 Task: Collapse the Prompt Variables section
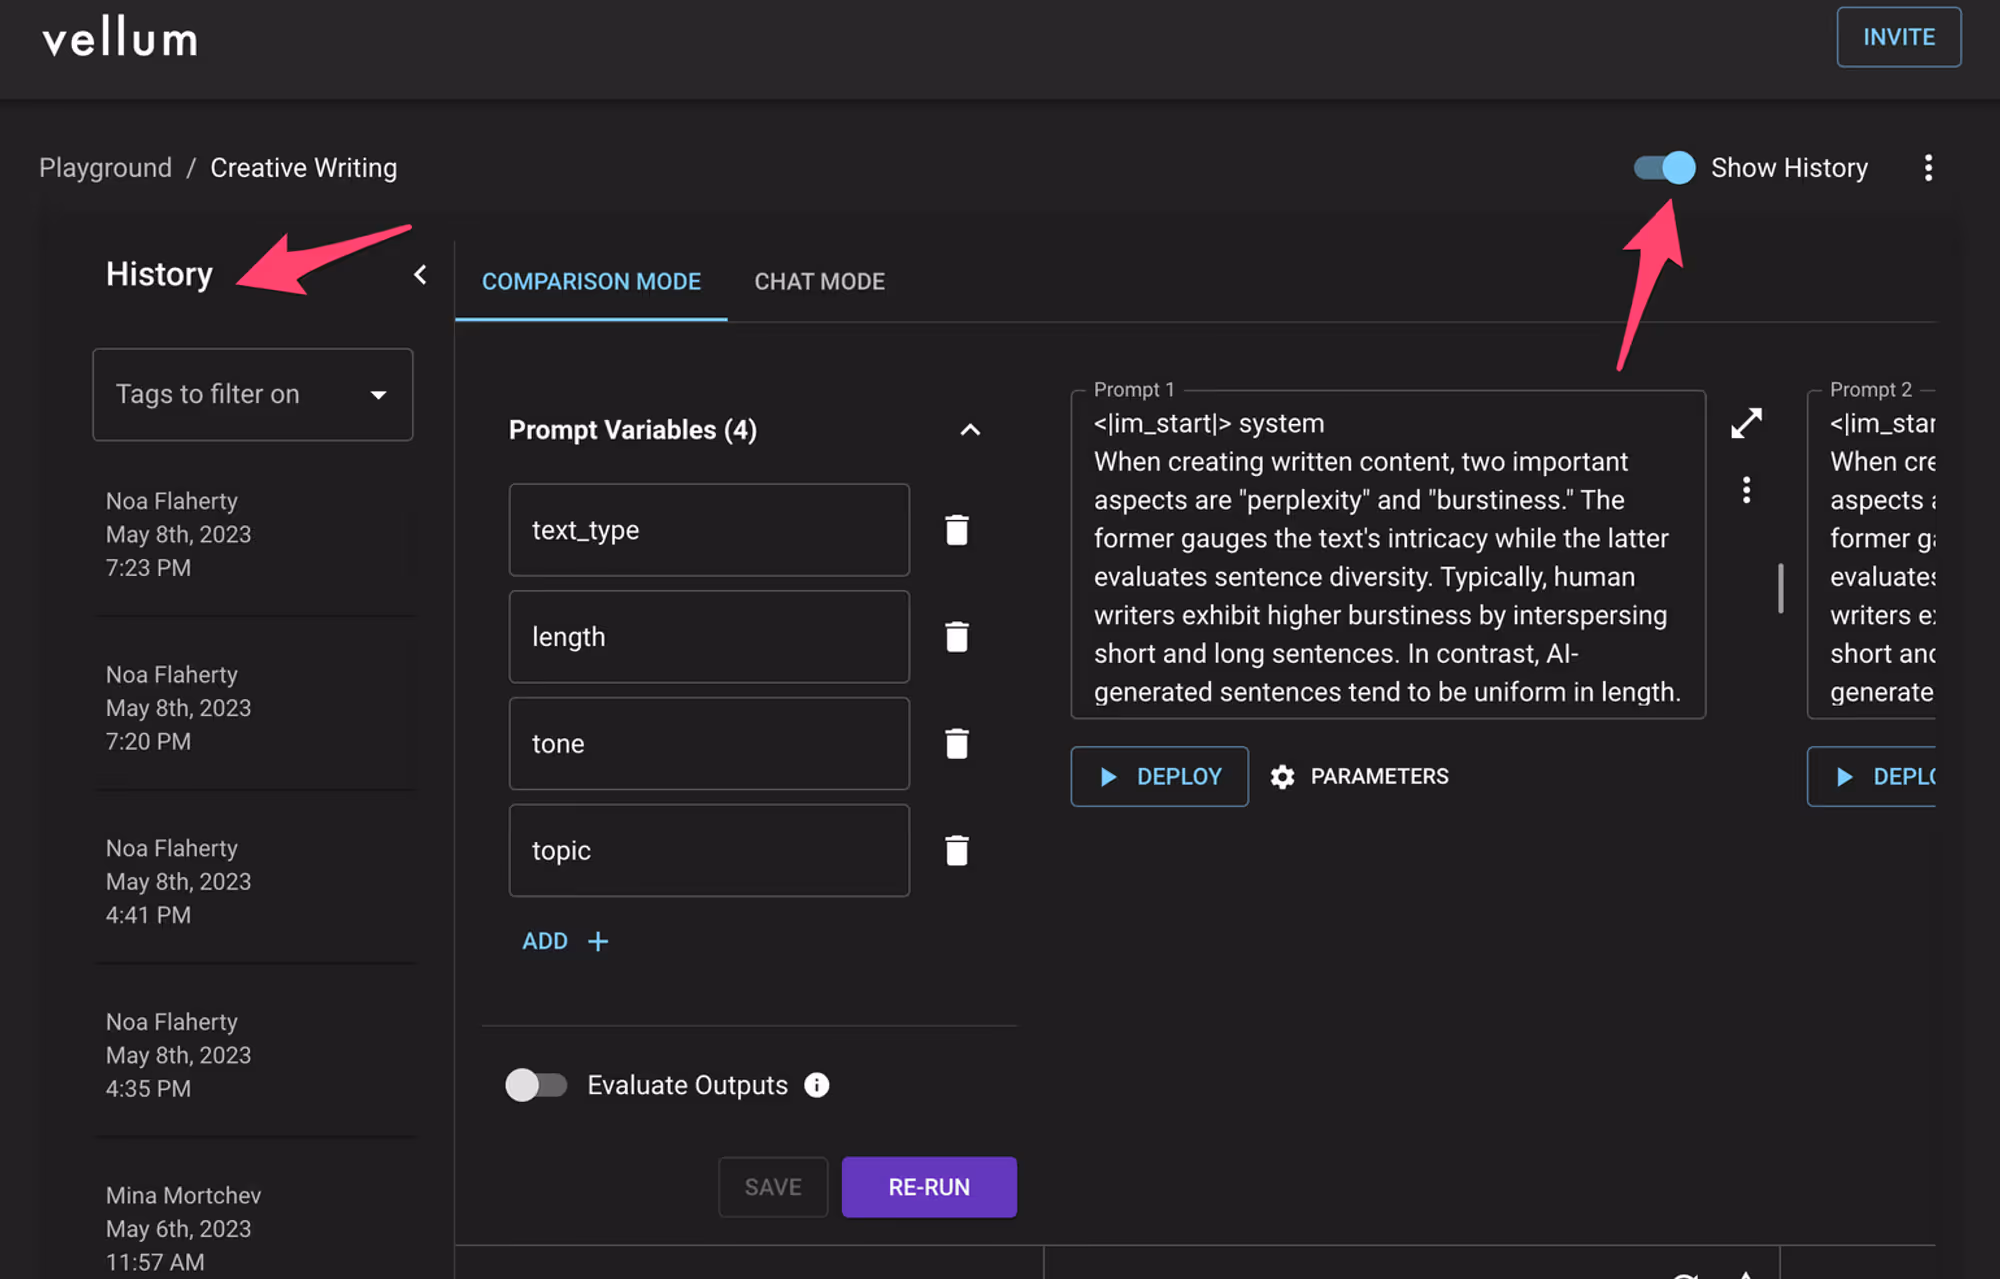pos(970,430)
